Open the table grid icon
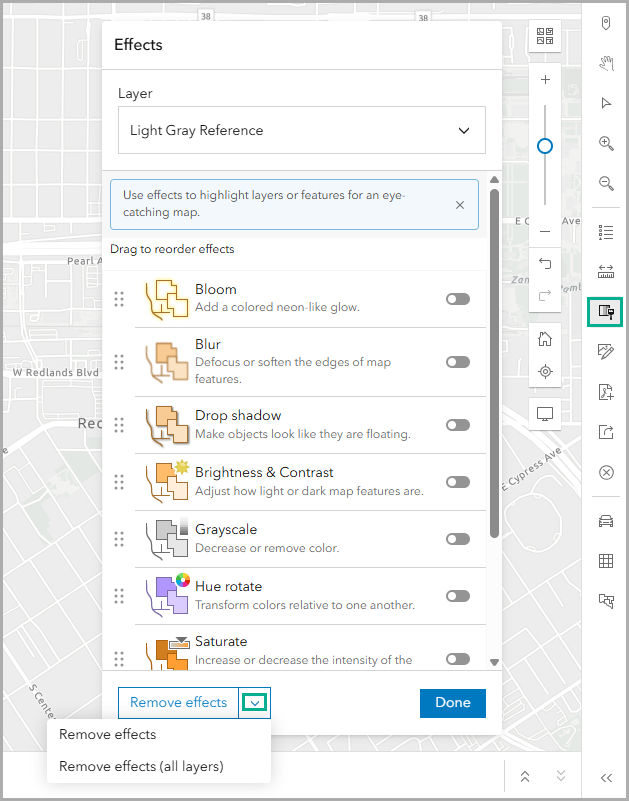629x801 pixels. point(605,561)
